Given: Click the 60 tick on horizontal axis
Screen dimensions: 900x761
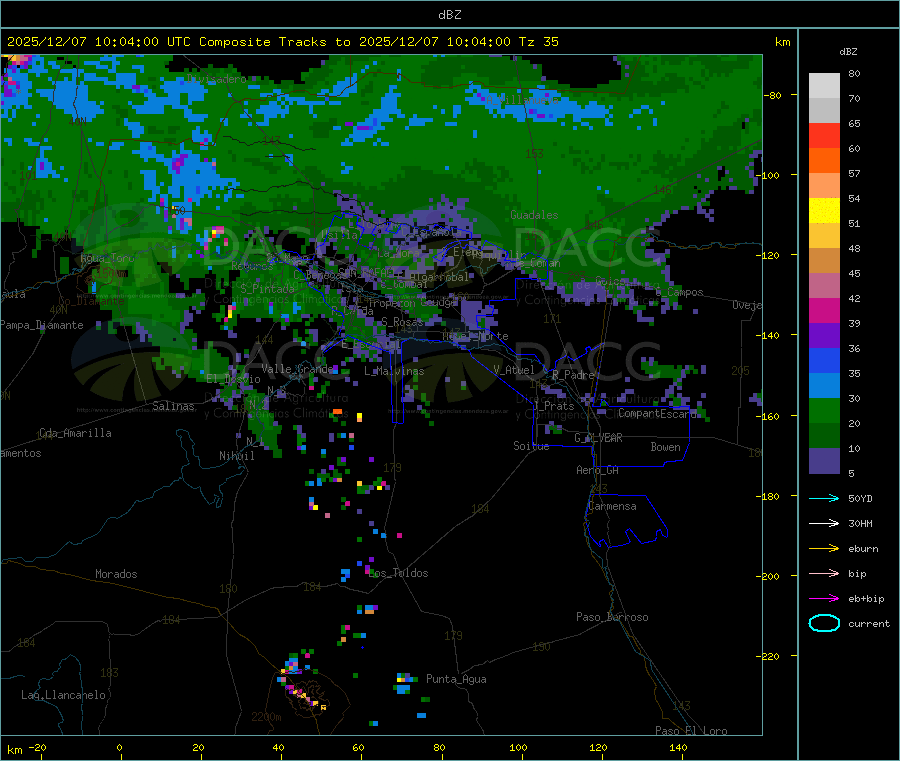Looking at the screenshot, I should click(x=358, y=747).
